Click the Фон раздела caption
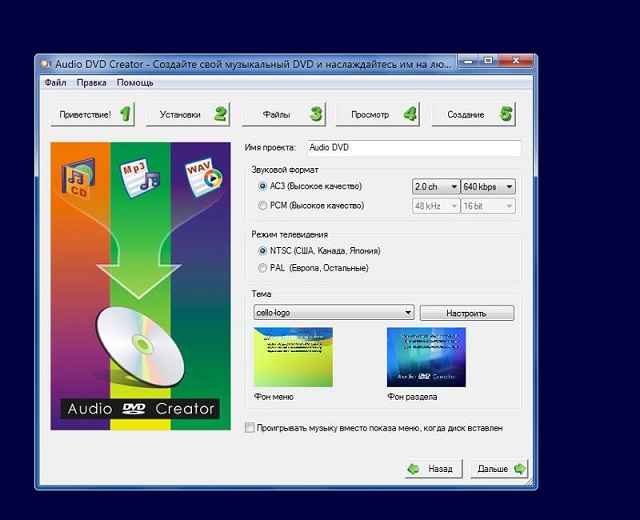Image resolution: width=640 pixels, height=520 pixels. click(x=412, y=397)
